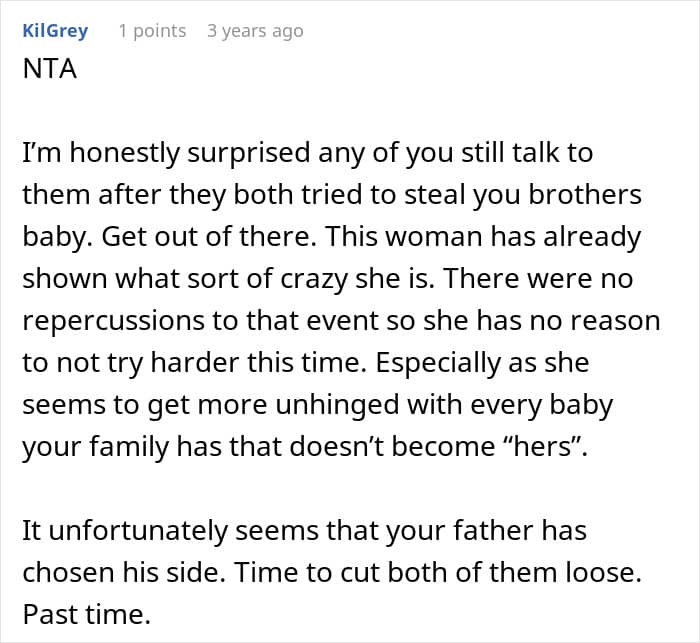
Task: Click the phrase "try harder this time"
Action: 187,363
